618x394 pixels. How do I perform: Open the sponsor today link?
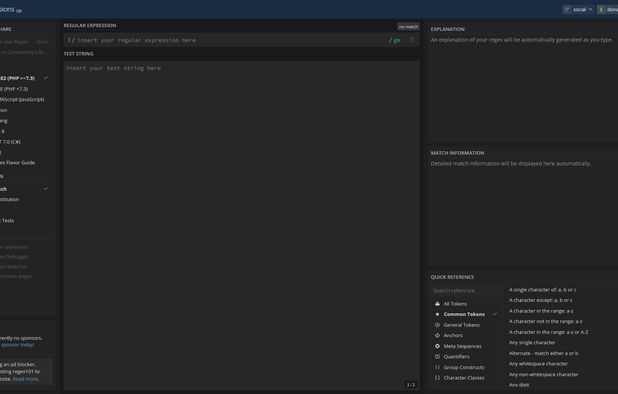tap(17, 345)
